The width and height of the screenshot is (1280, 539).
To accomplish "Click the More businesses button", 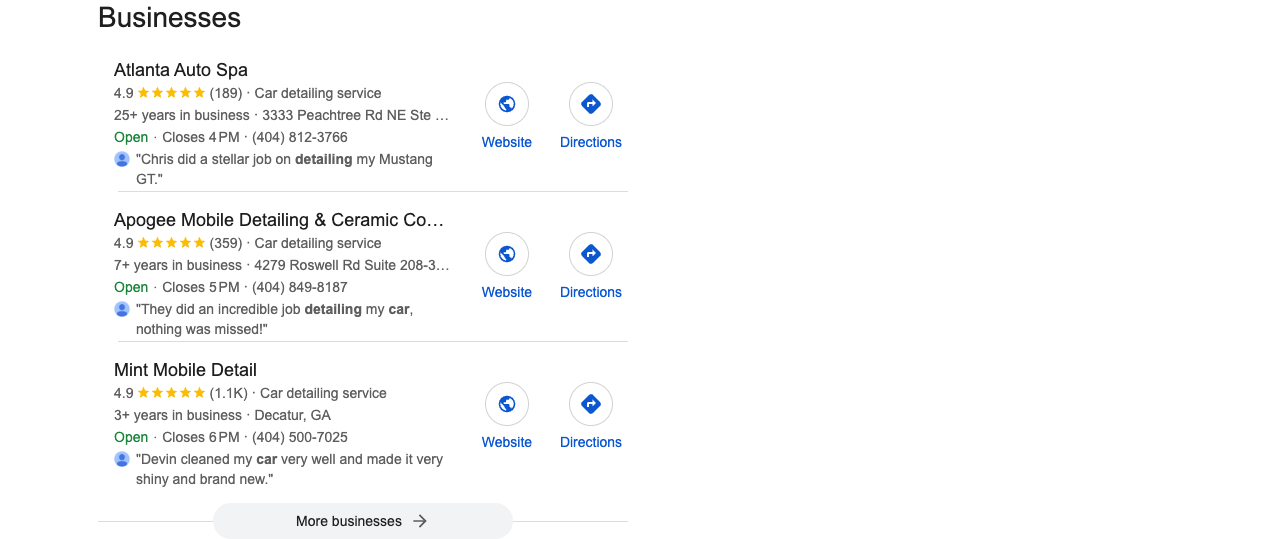I will pos(363,521).
